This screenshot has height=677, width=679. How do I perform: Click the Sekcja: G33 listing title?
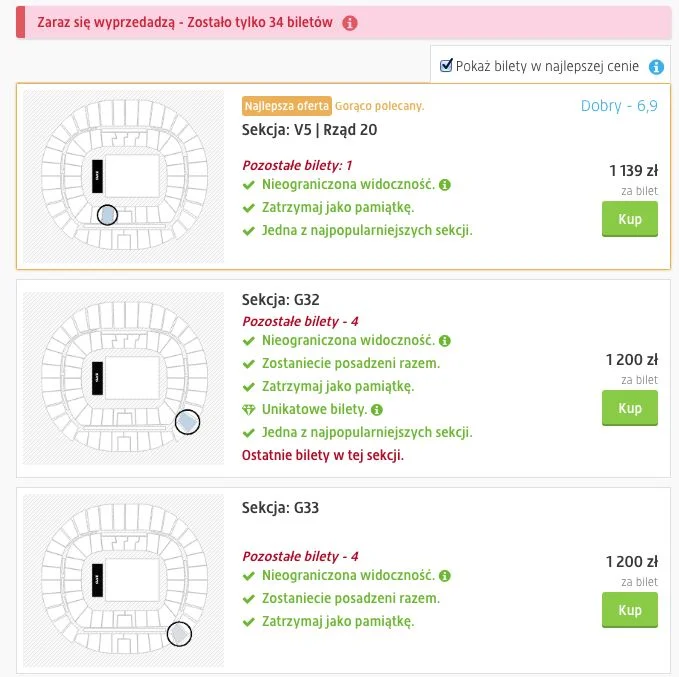280,508
